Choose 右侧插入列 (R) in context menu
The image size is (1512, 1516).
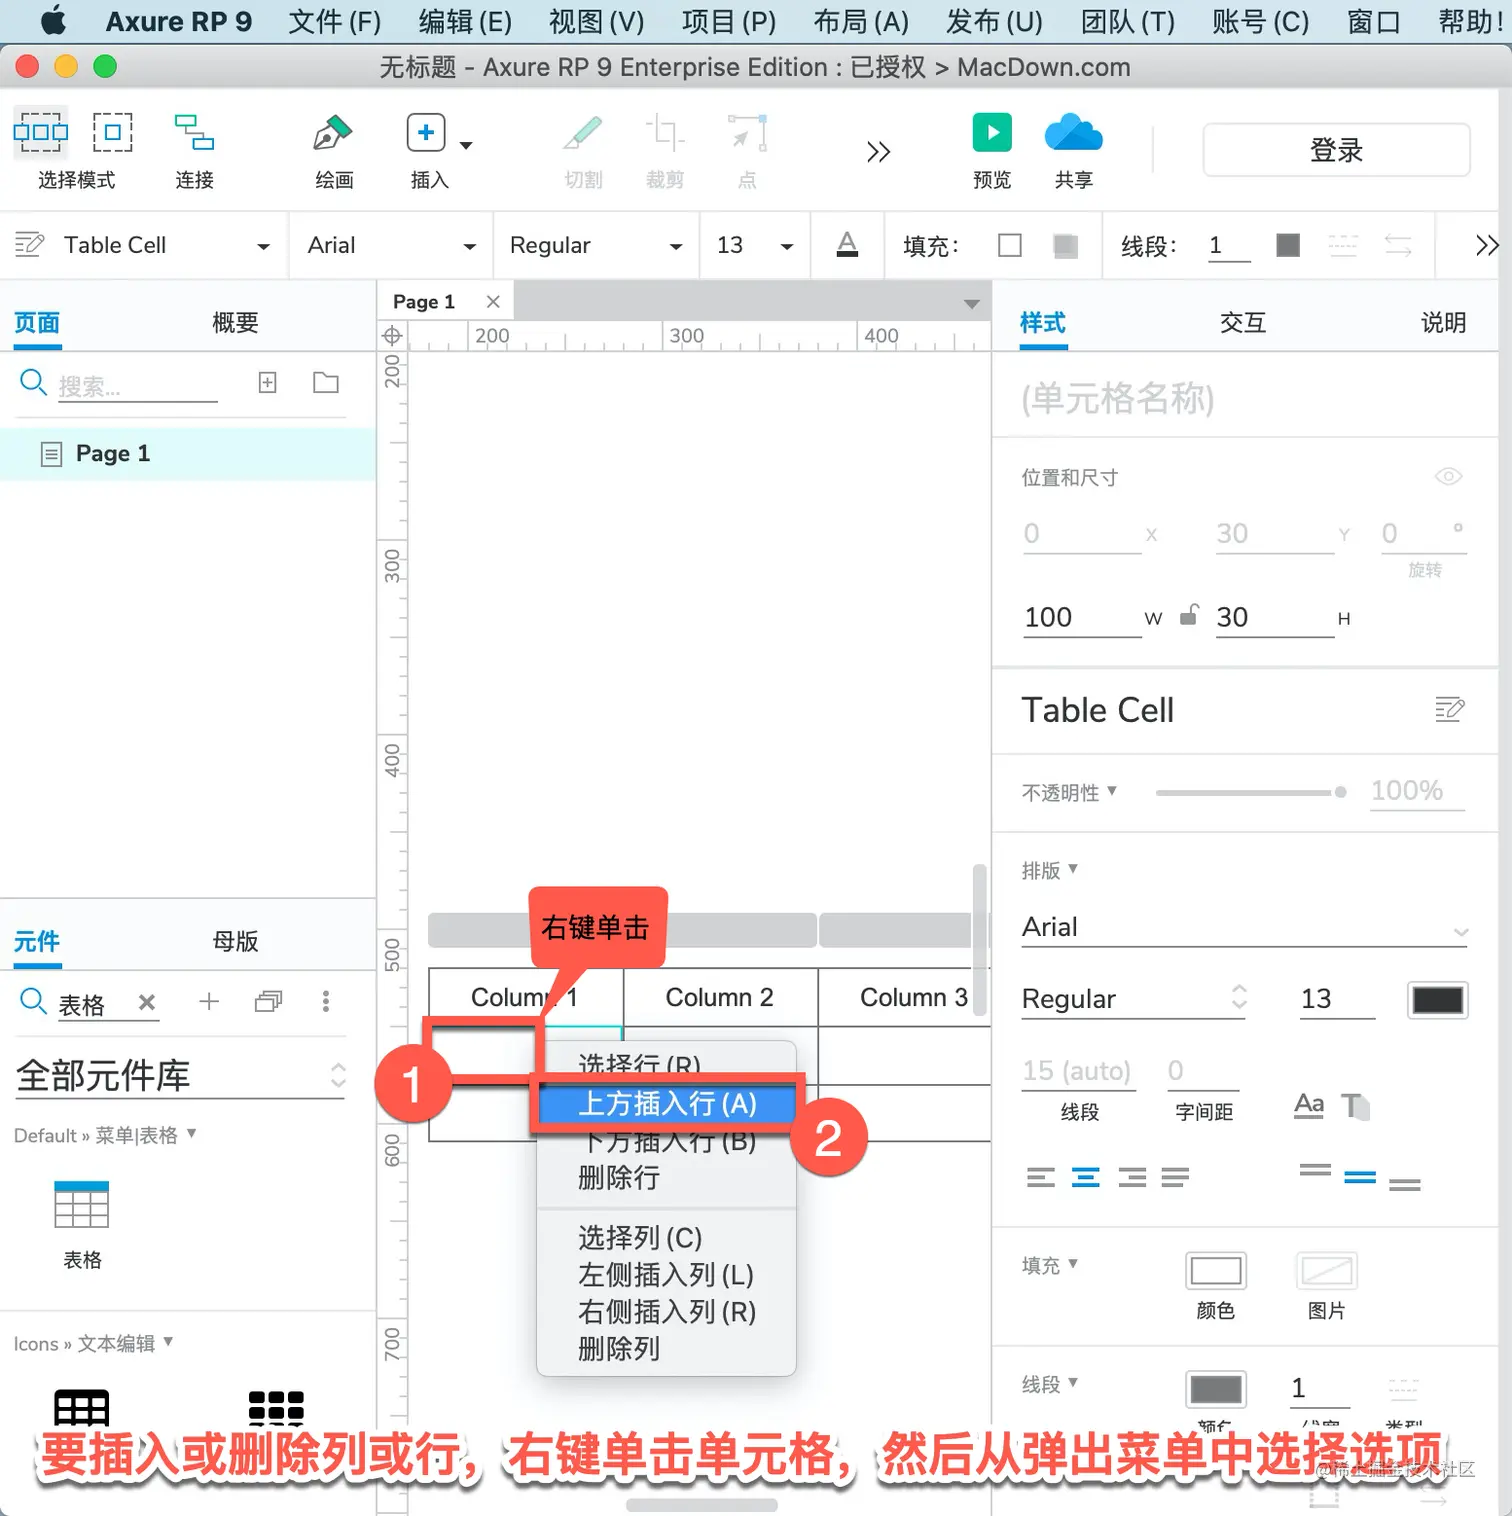[667, 1312]
